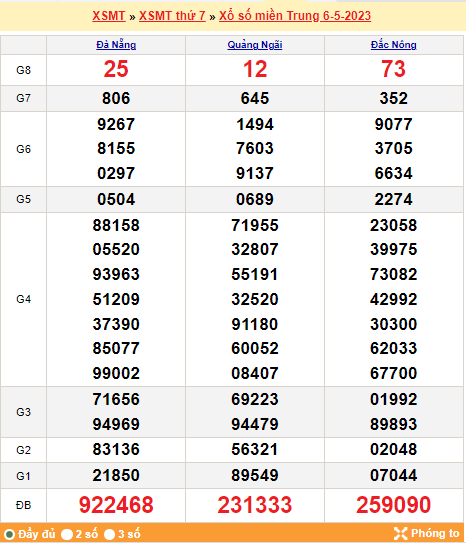Click the Phóng to expand icon
466x543 pixels.
point(400,533)
